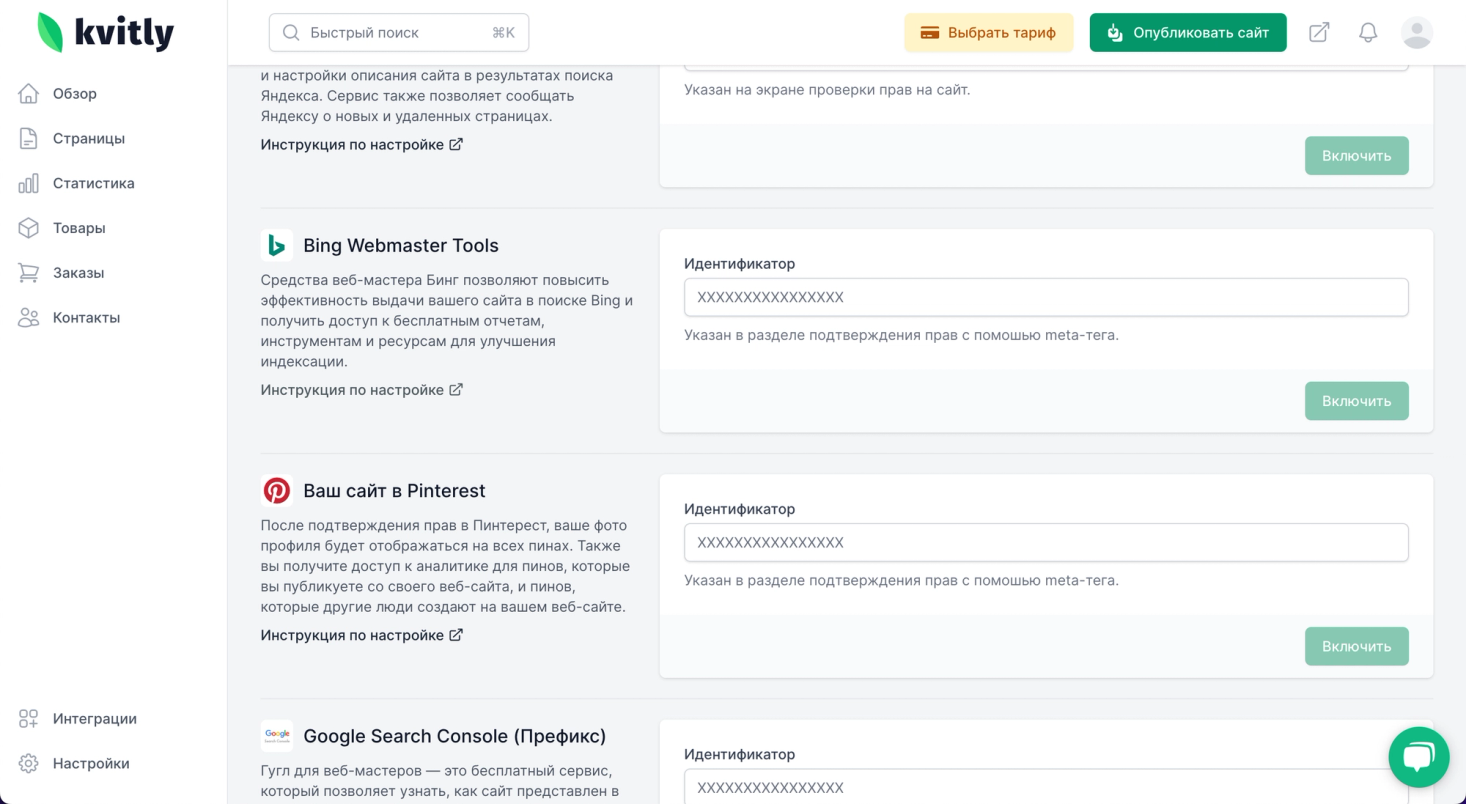Open Интеграции menu item

94,719
